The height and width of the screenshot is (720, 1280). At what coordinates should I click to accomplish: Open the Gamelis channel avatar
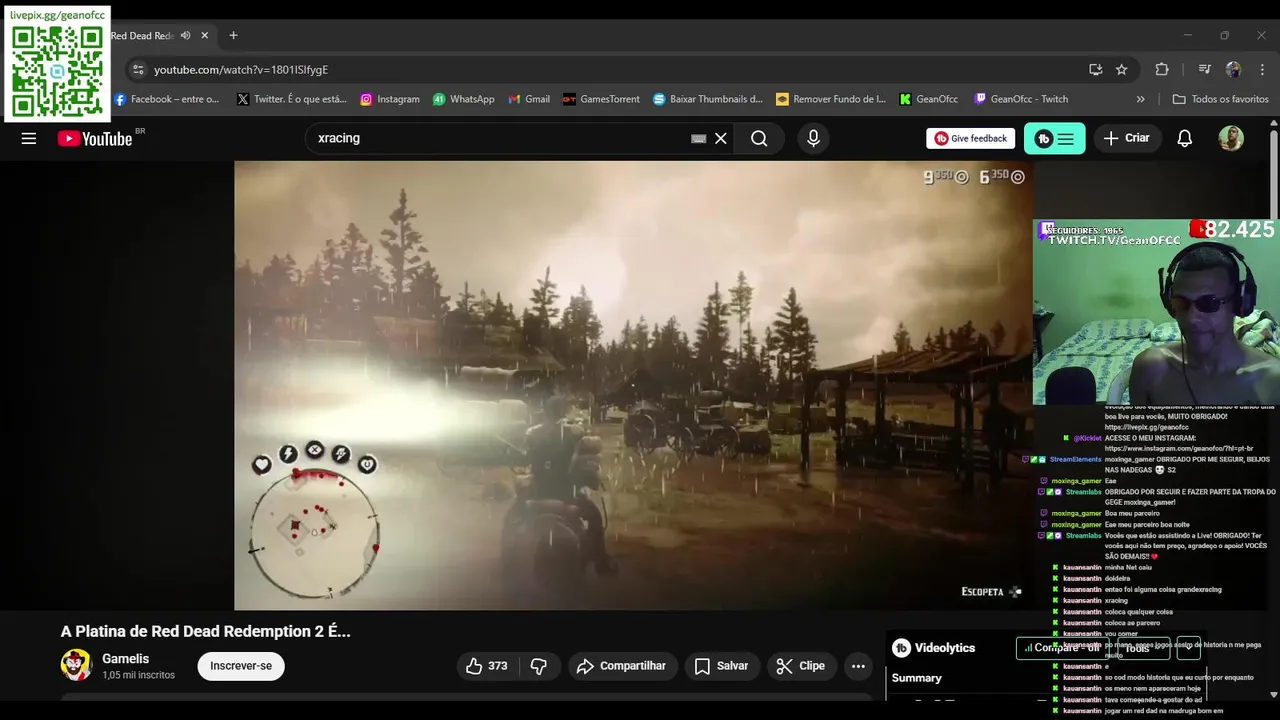click(76, 665)
